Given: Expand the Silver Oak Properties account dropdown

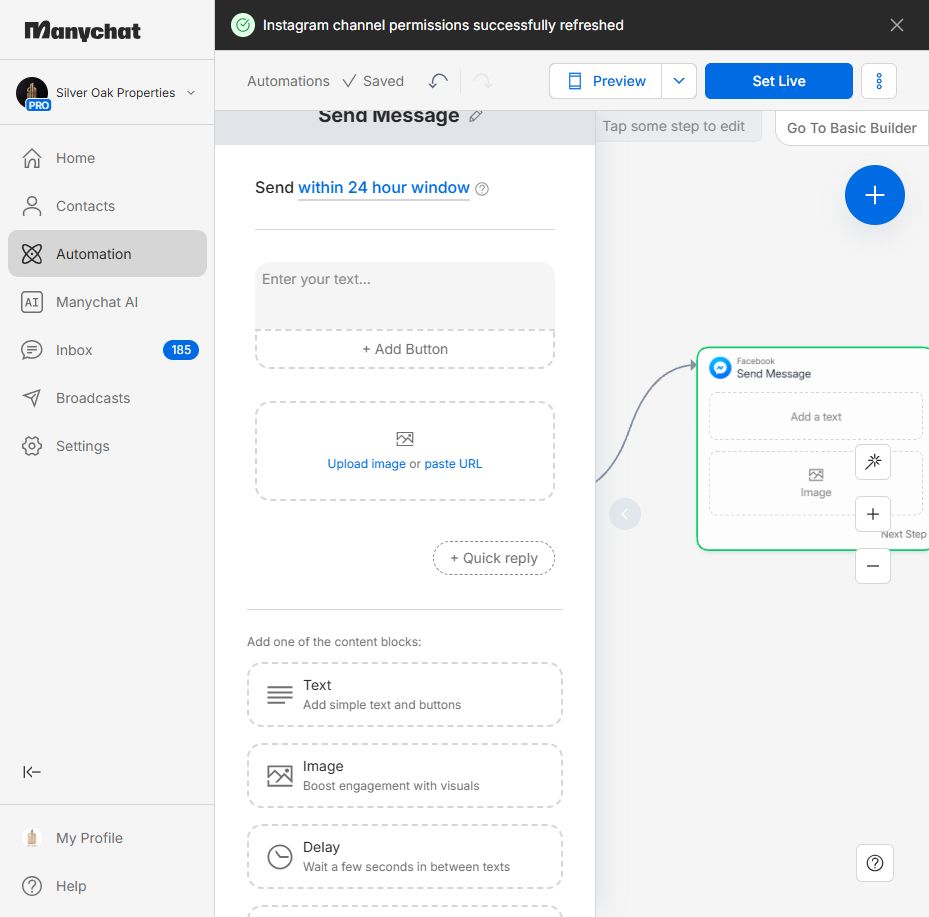Looking at the screenshot, I should tap(191, 93).
